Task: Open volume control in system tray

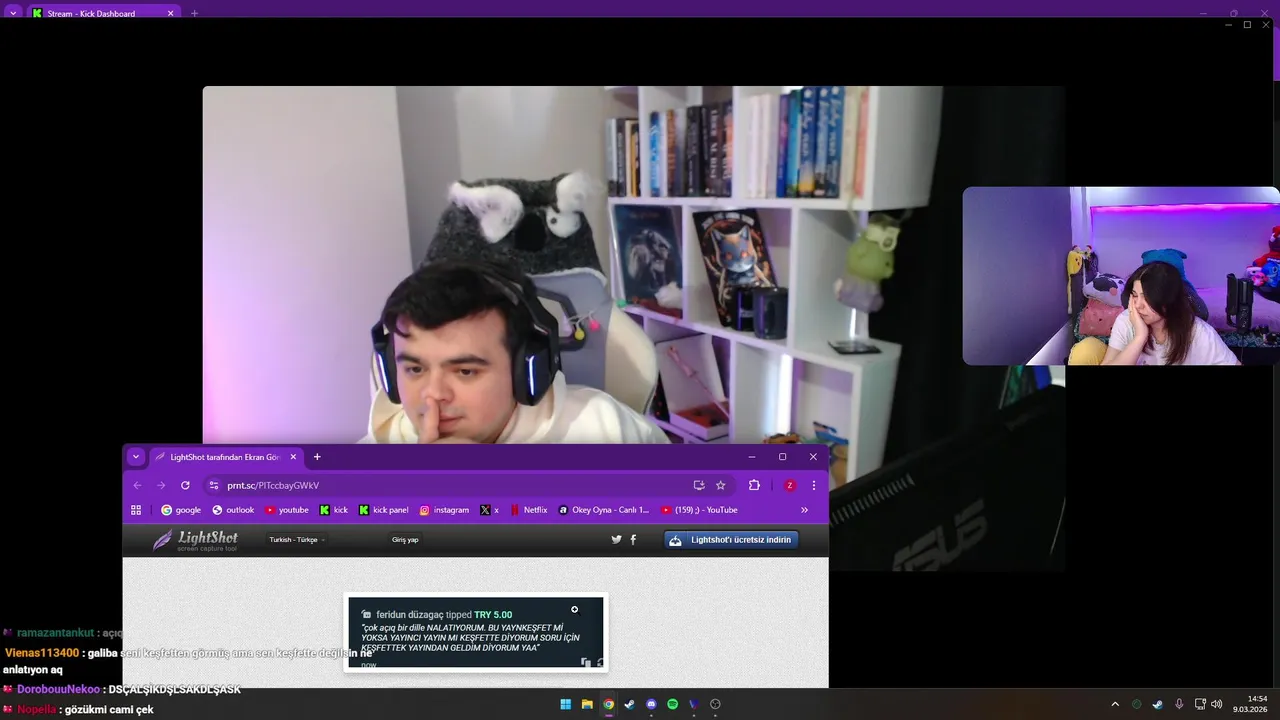Action: pyautogui.click(x=1217, y=704)
